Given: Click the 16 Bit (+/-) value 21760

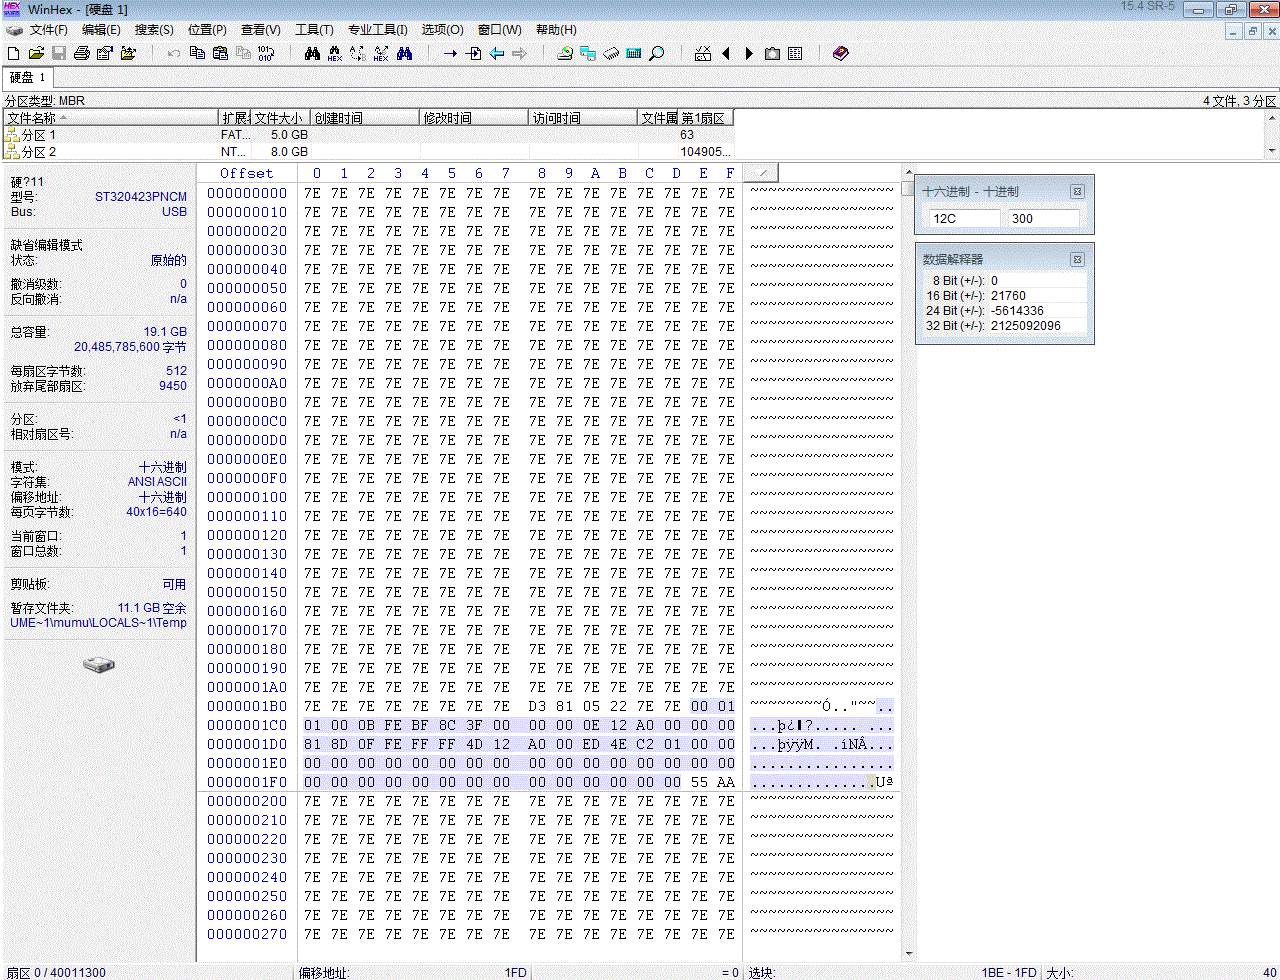Looking at the screenshot, I should (1008, 296).
